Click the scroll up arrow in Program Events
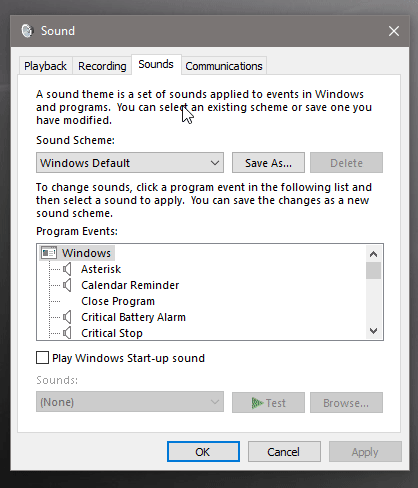 (x=373, y=254)
